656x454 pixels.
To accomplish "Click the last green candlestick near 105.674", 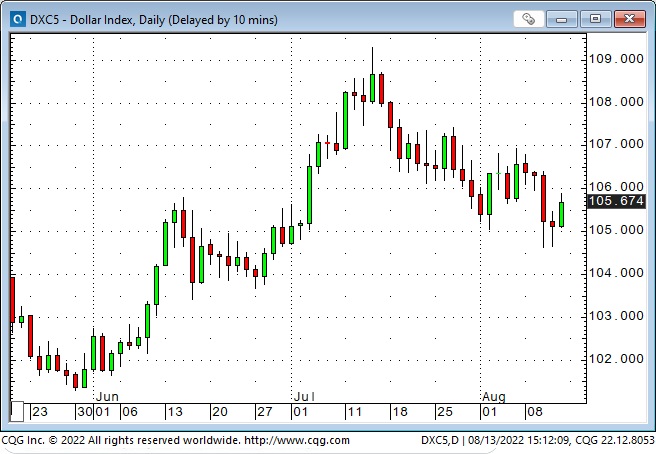I will [x=561, y=214].
